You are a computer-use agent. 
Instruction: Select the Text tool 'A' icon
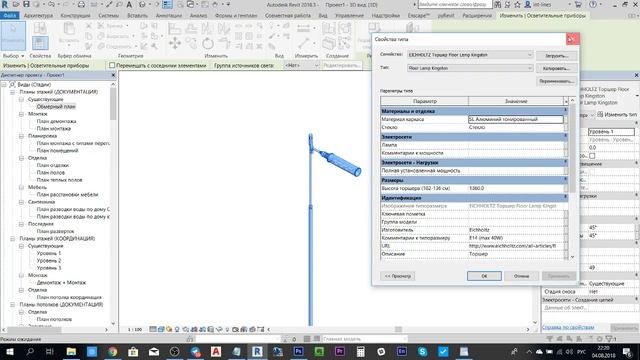(129, 4)
